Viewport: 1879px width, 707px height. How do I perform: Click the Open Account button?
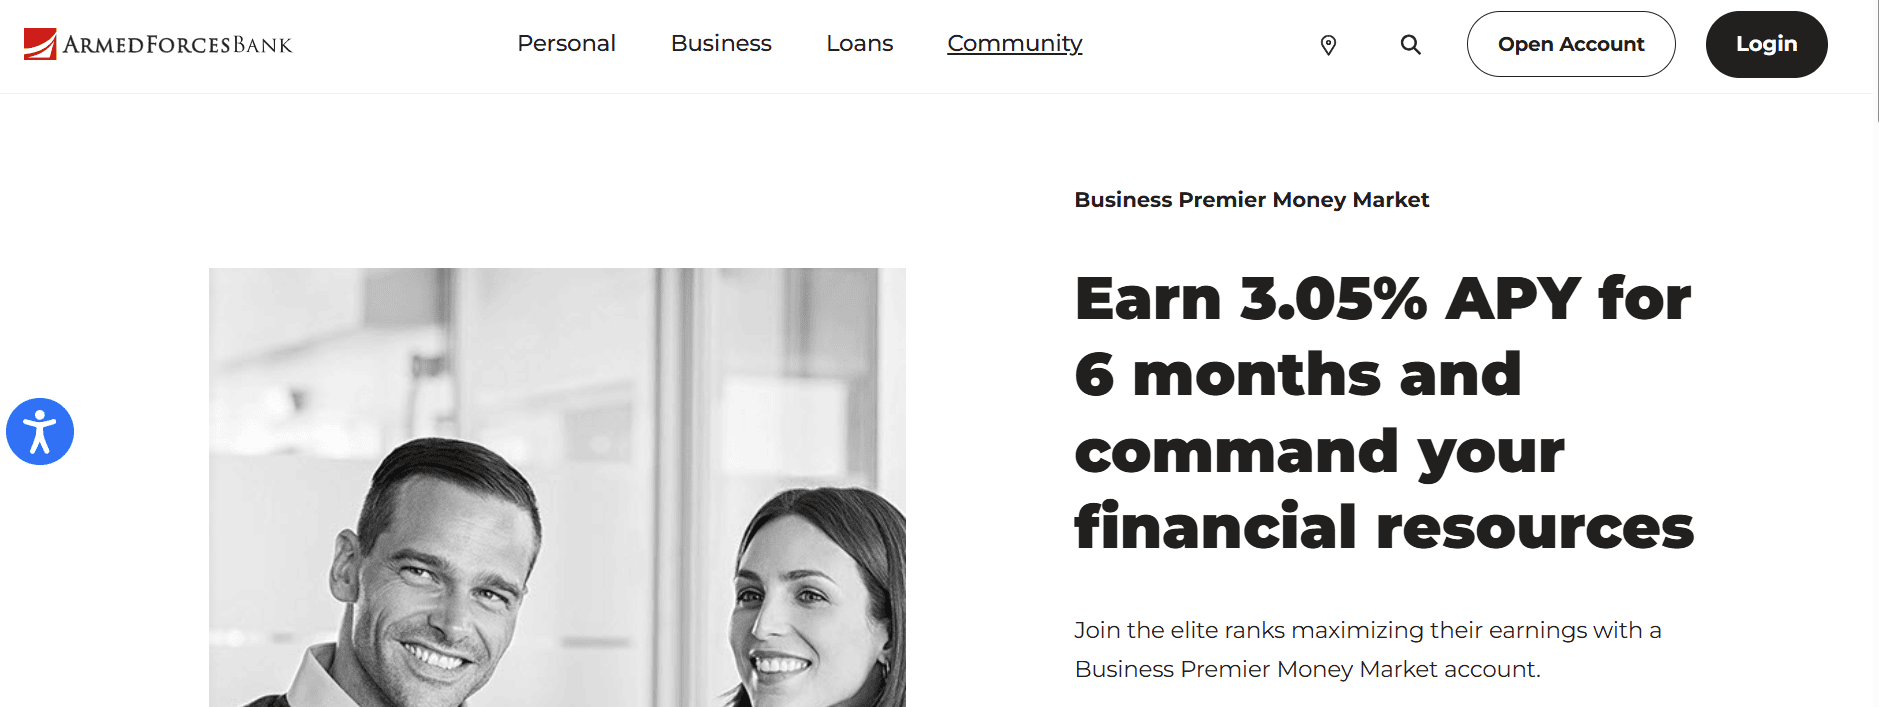coord(1570,44)
